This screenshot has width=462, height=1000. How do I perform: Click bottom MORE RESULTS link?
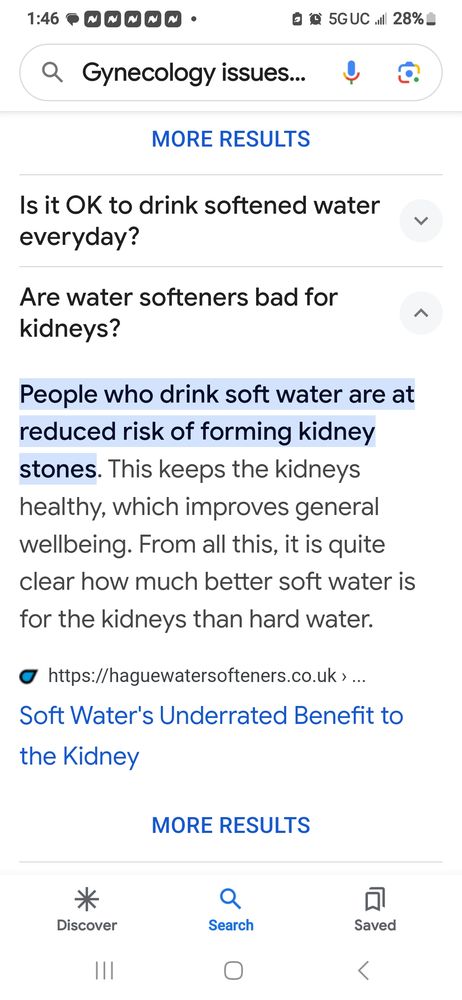tap(231, 825)
